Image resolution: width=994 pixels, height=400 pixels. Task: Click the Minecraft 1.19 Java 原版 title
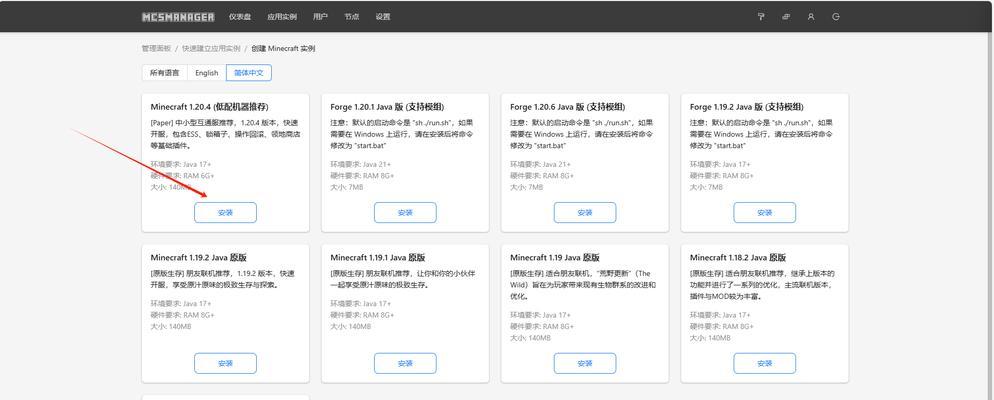click(555, 258)
